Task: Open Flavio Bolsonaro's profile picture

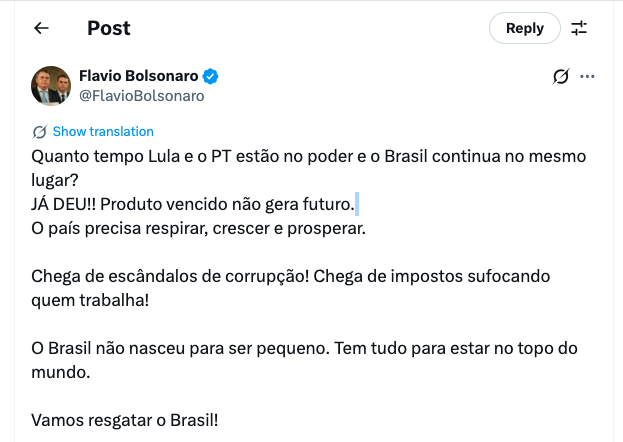Action: 50,86
